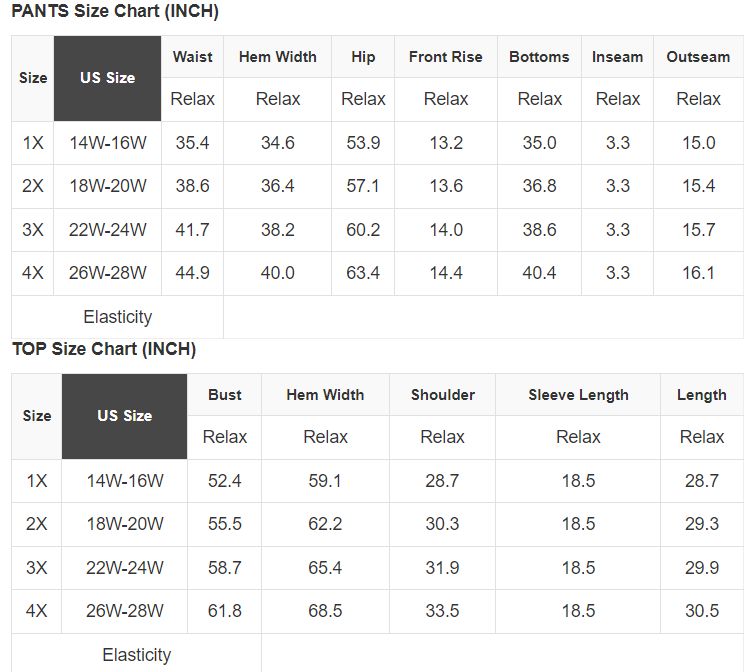Select dark US Size header in top chart

[x=125, y=416]
